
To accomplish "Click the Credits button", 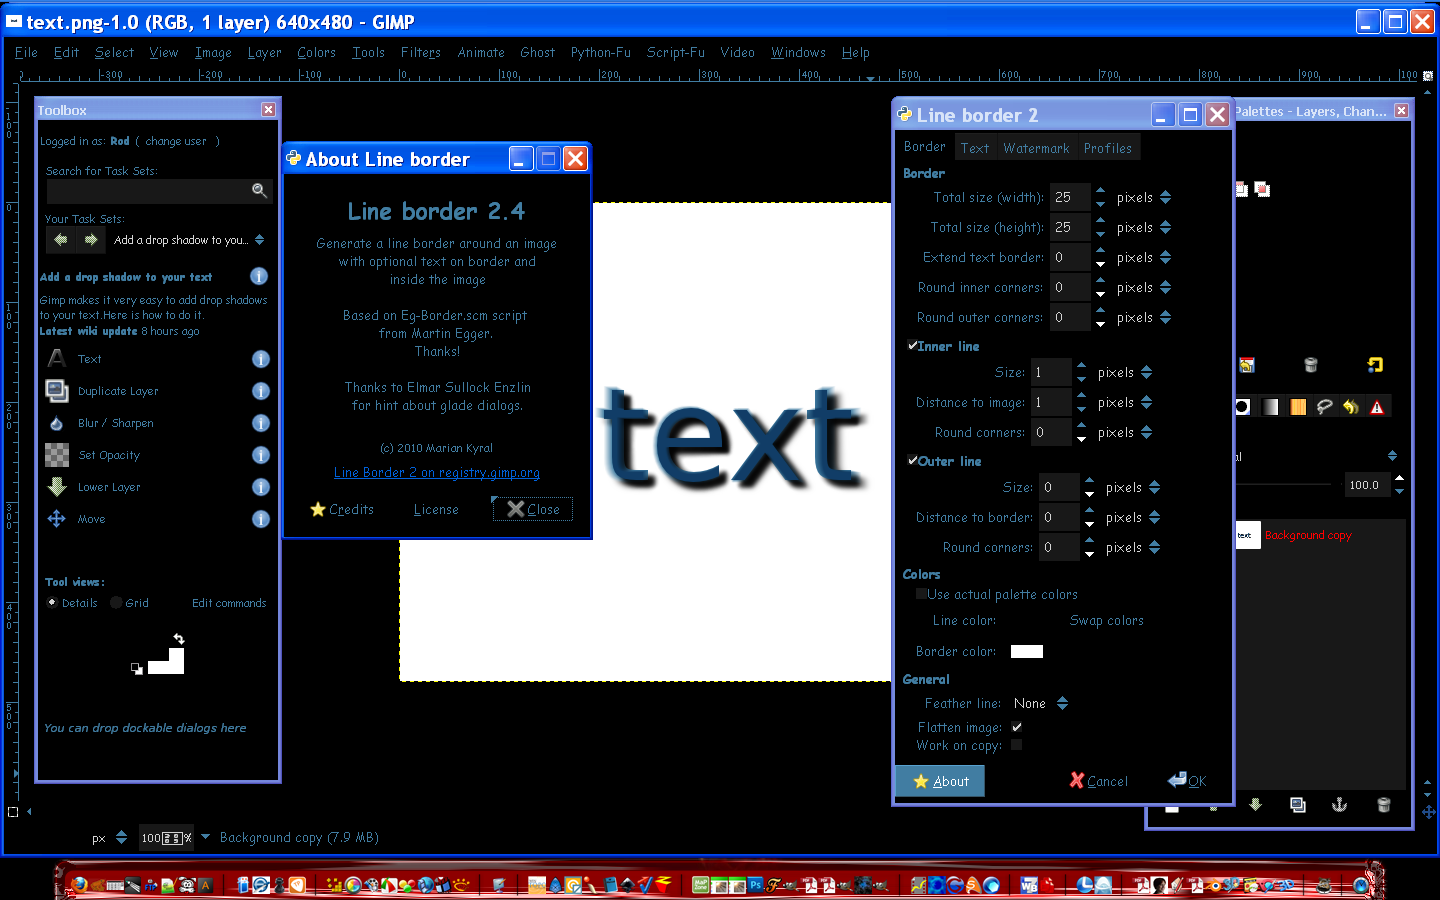I will coord(342,510).
